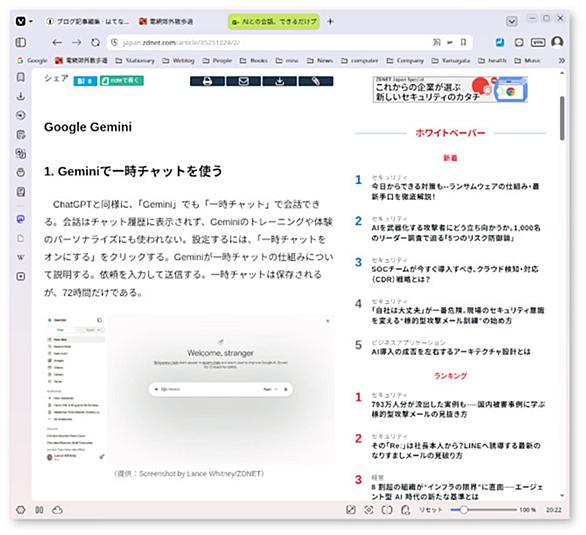Open the Translate panel in sidebar
Screen dimensions: 586x535
click(21, 154)
